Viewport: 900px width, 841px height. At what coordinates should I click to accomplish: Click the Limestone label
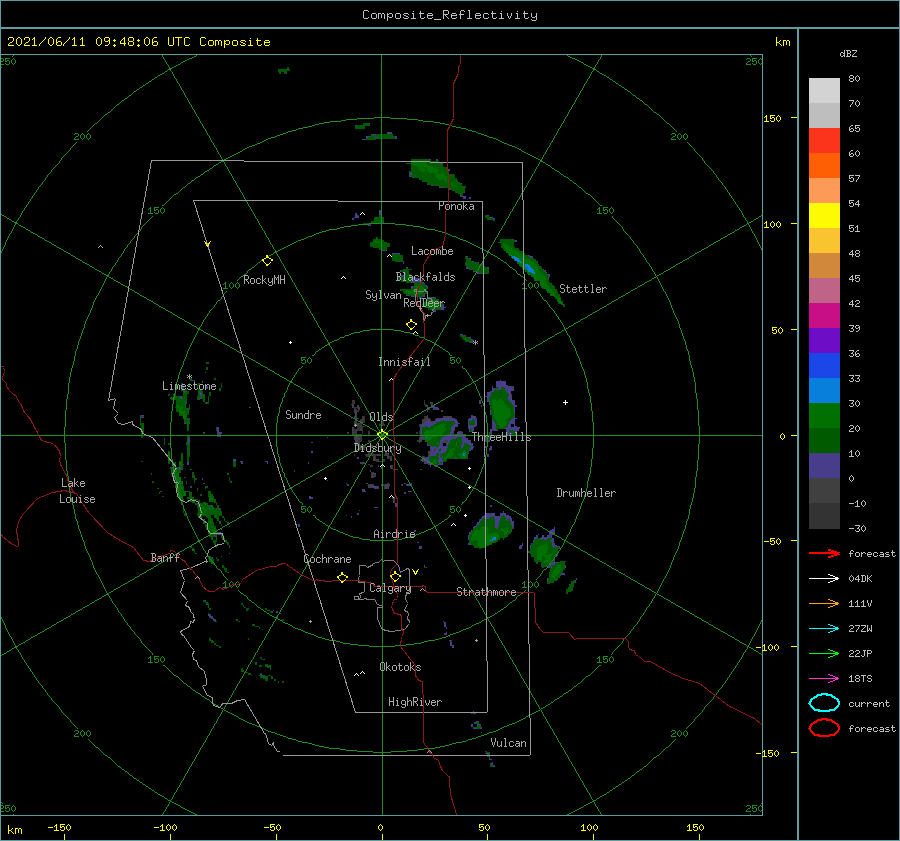(x=189, y=386)
